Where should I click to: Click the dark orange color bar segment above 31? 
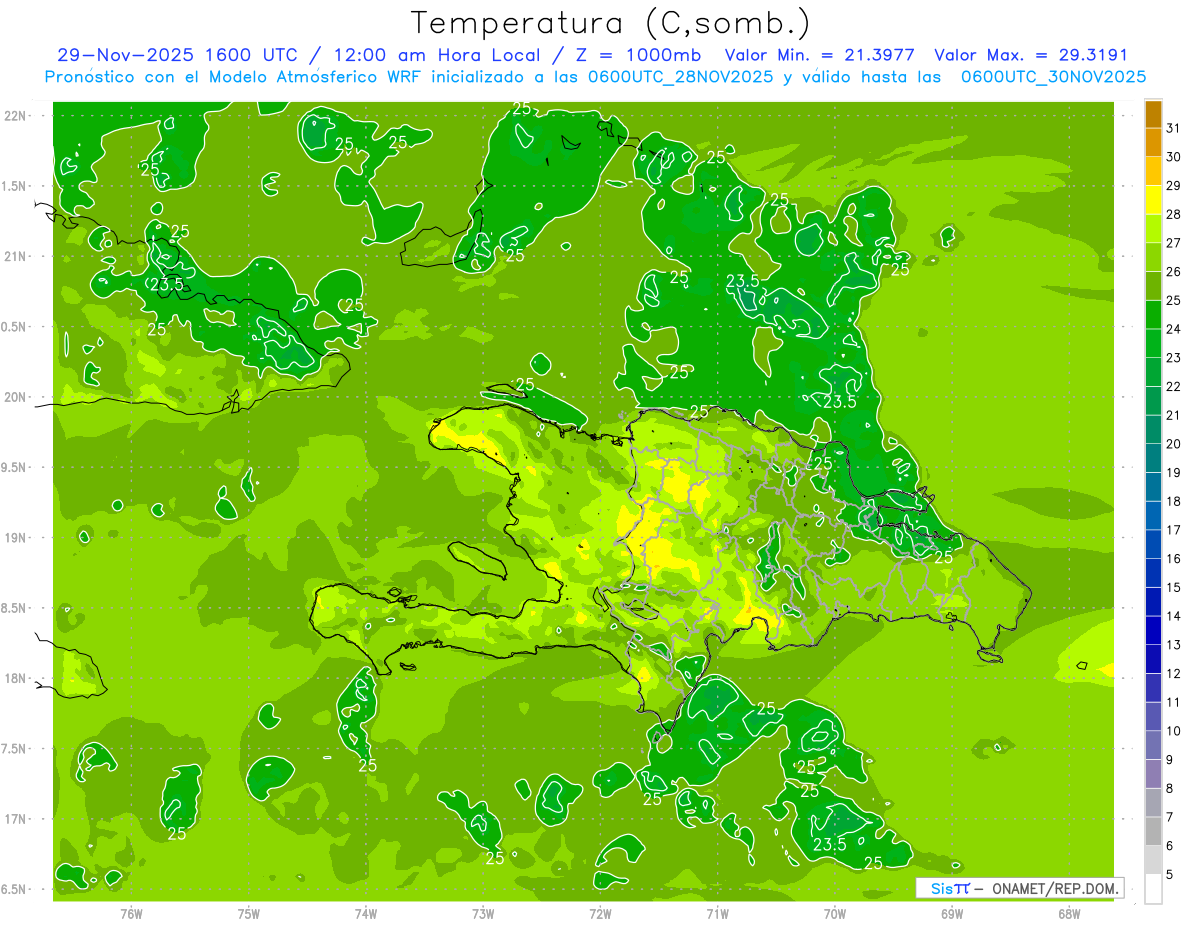pos(1153,114)
